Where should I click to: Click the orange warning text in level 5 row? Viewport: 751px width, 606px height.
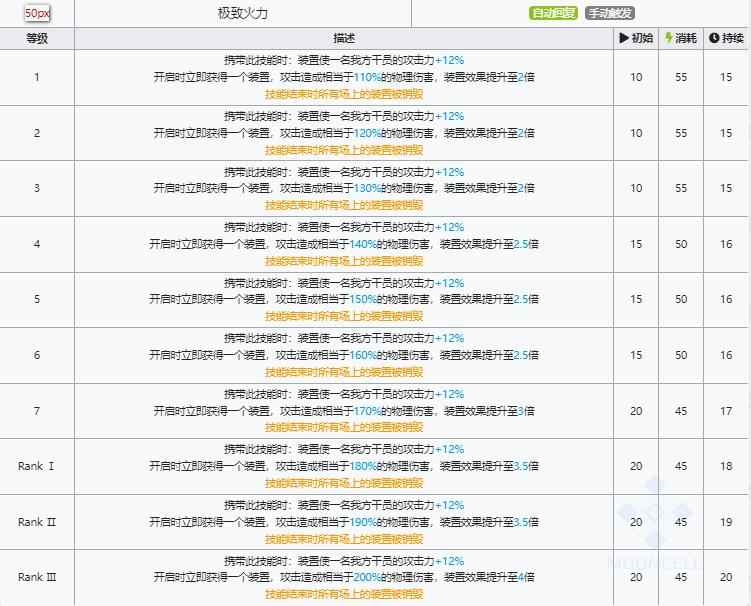pos(344,315)
